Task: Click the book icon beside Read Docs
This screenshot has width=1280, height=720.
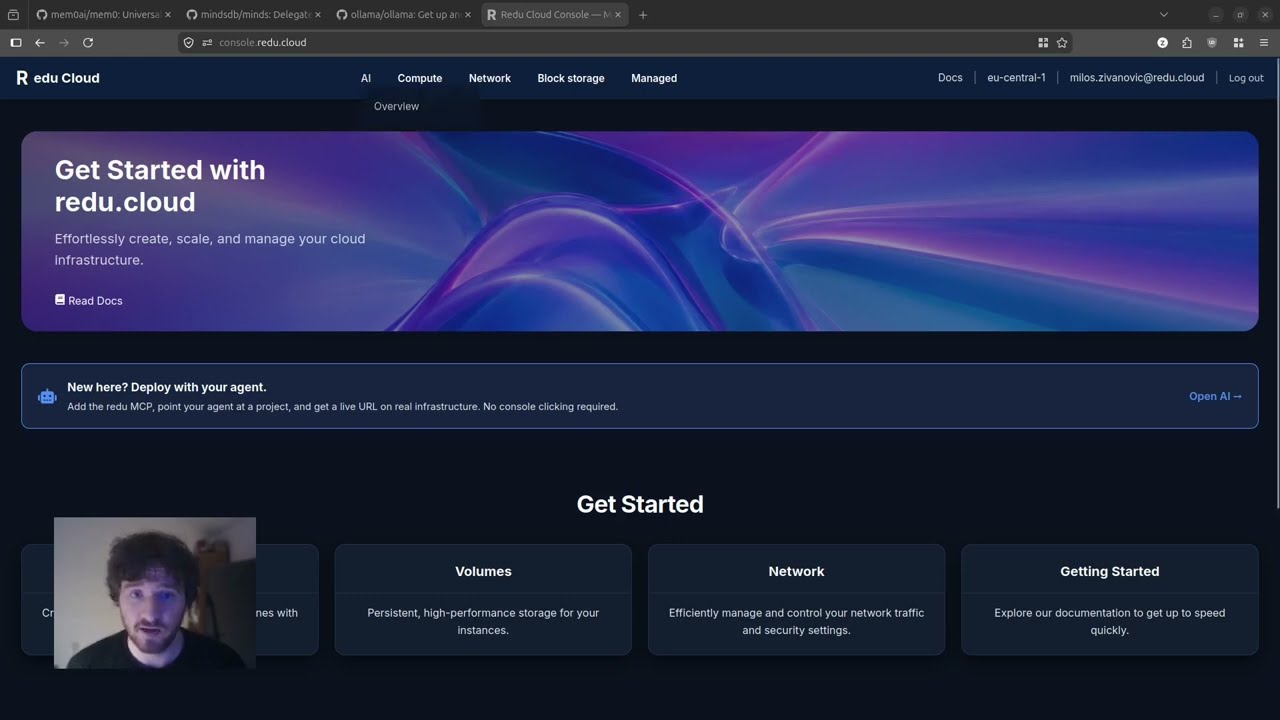Action: point(60,299)
